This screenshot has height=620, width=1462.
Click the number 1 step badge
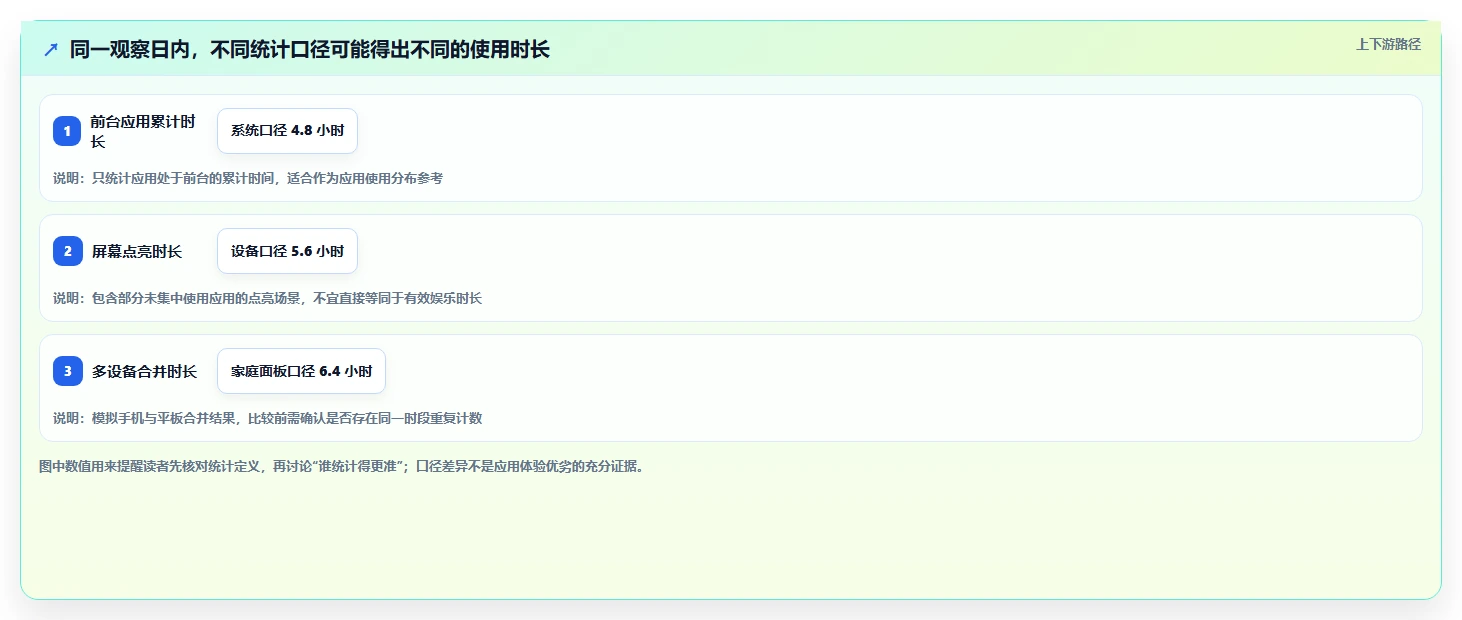coord(67,131)
